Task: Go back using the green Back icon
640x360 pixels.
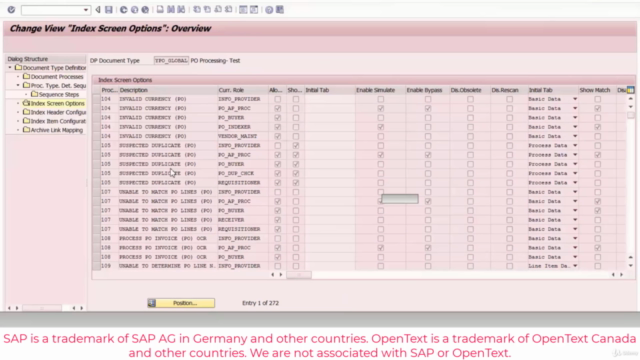Action: pyautogui.click(x=123, y=9)
